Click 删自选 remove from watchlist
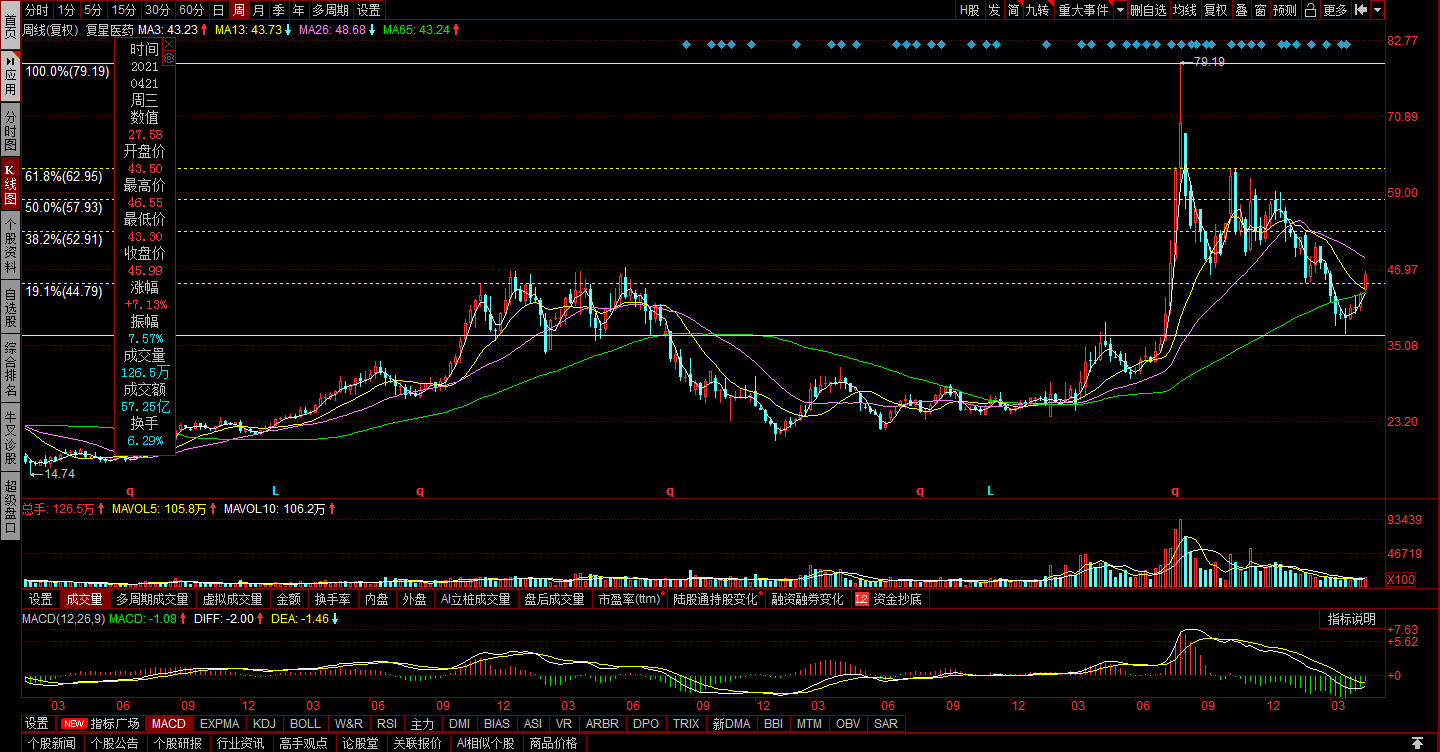 tap(1149, 10)
